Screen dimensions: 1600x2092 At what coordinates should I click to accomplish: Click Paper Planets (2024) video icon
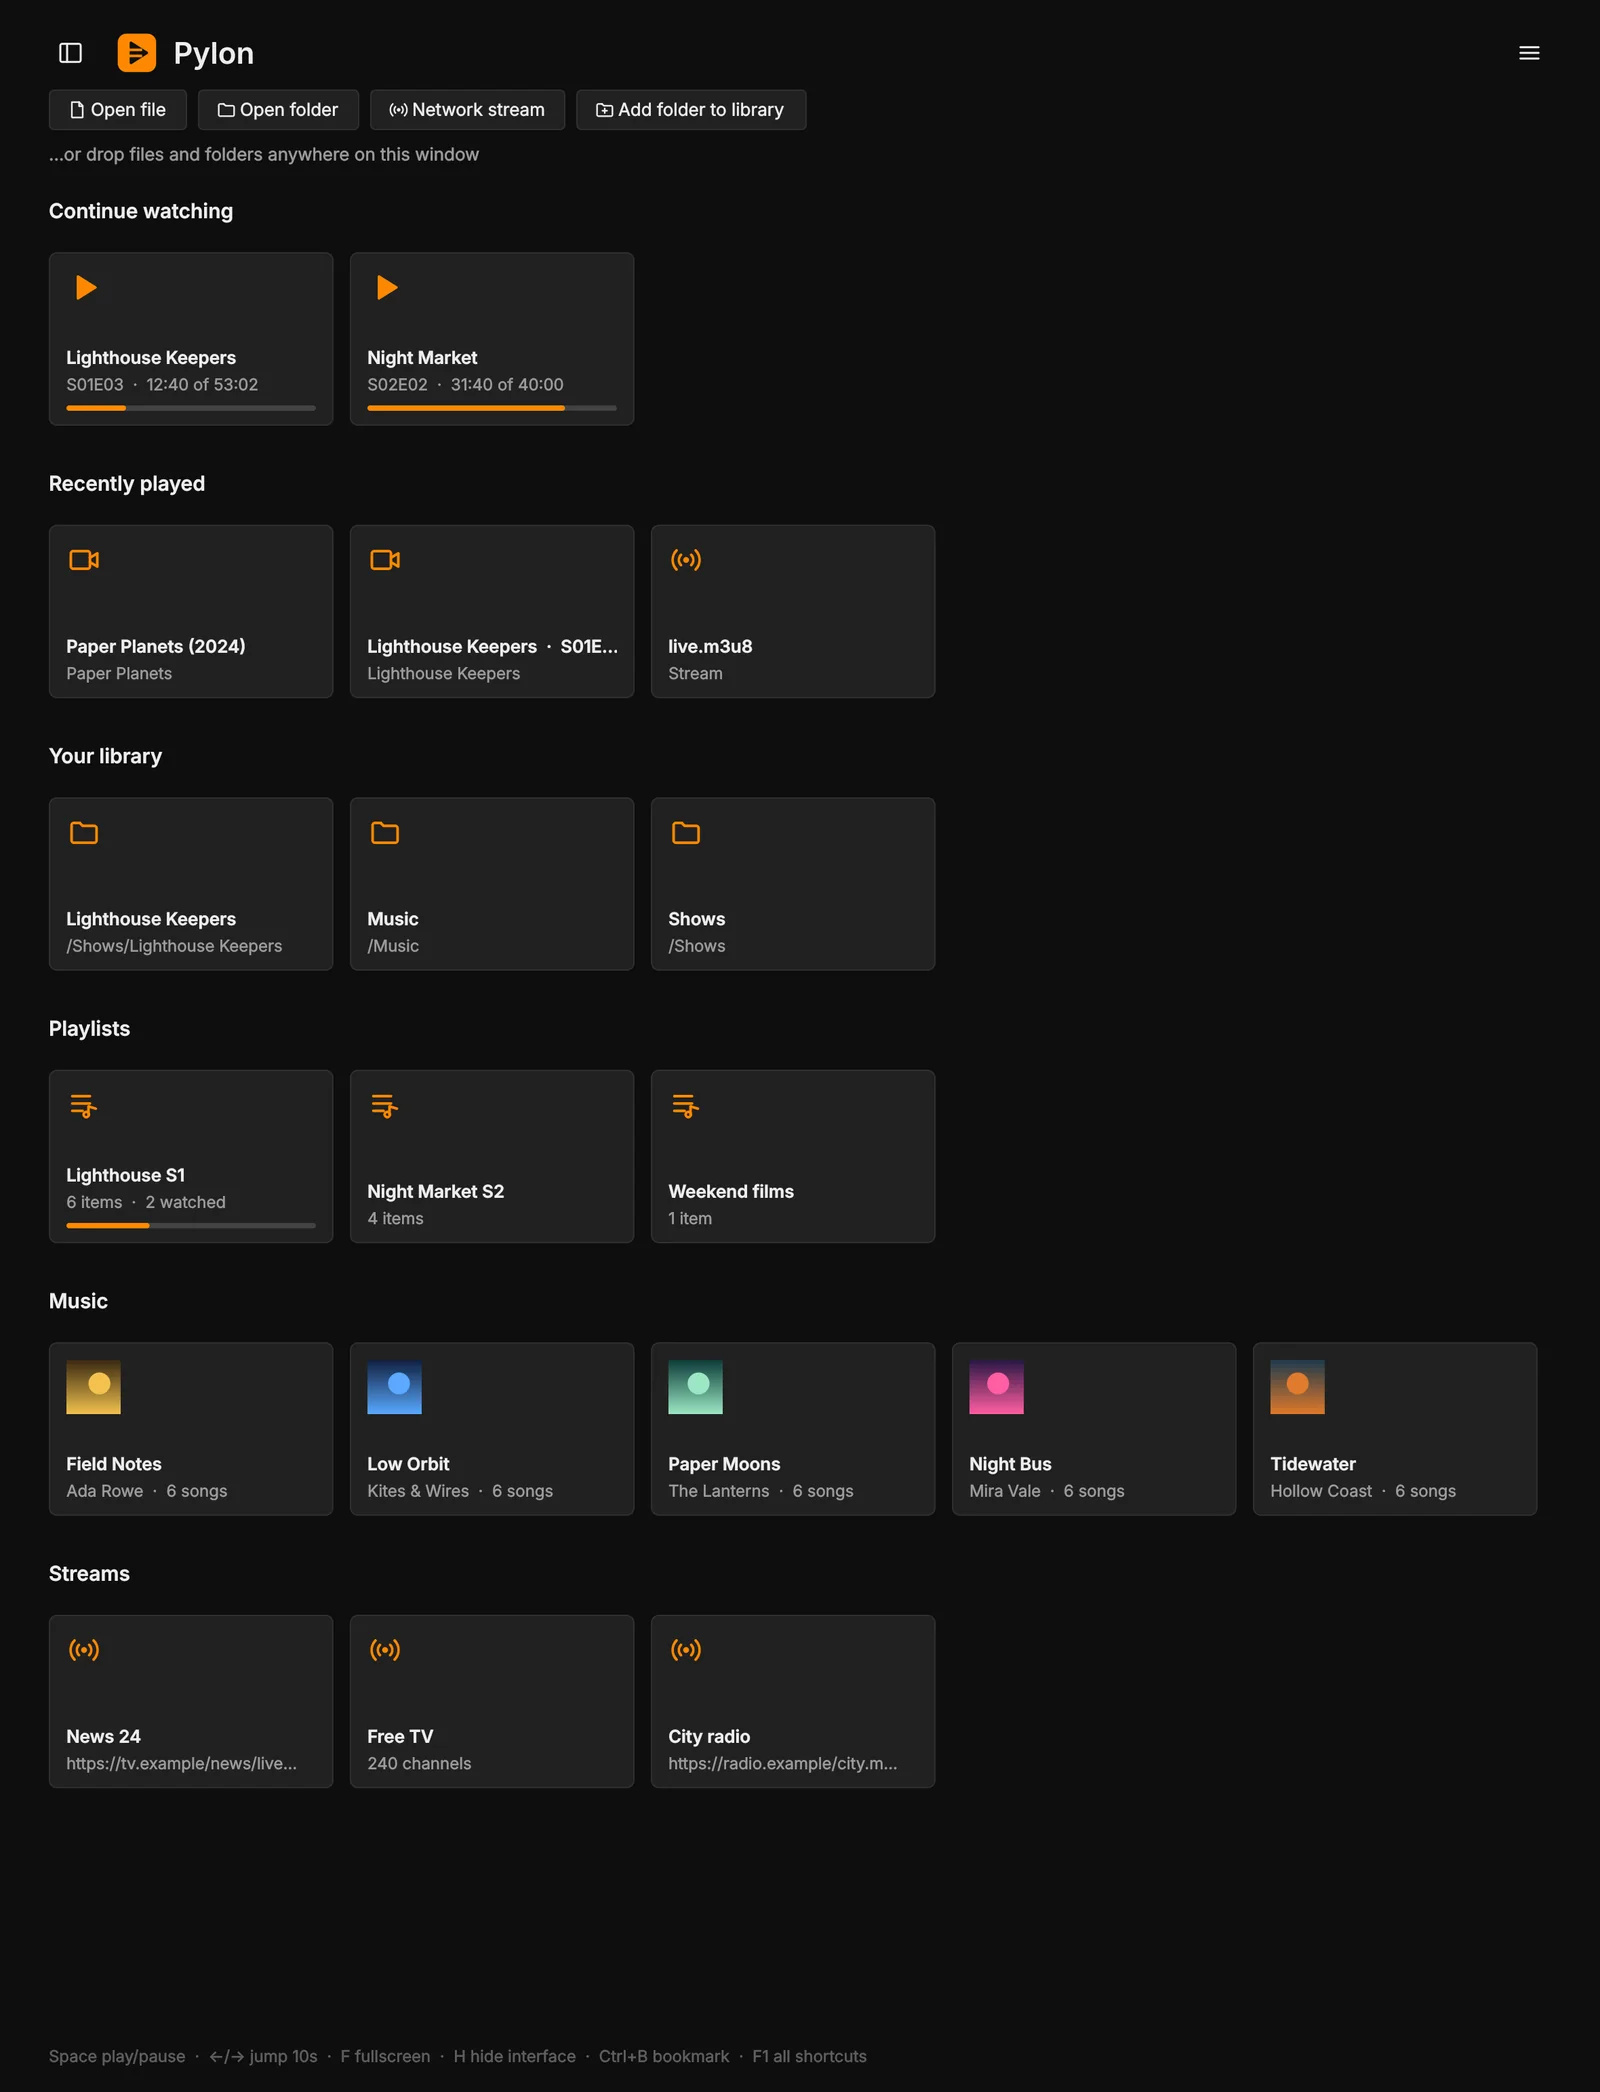coord(84,560)
